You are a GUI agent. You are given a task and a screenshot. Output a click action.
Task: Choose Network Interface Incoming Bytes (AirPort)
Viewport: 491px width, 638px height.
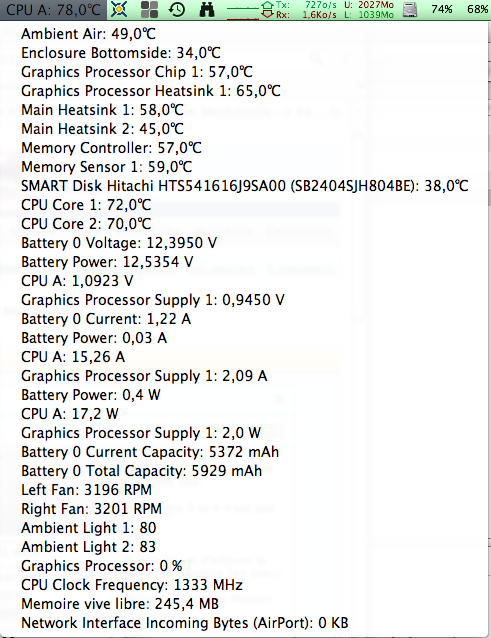[x=185, y=623]
